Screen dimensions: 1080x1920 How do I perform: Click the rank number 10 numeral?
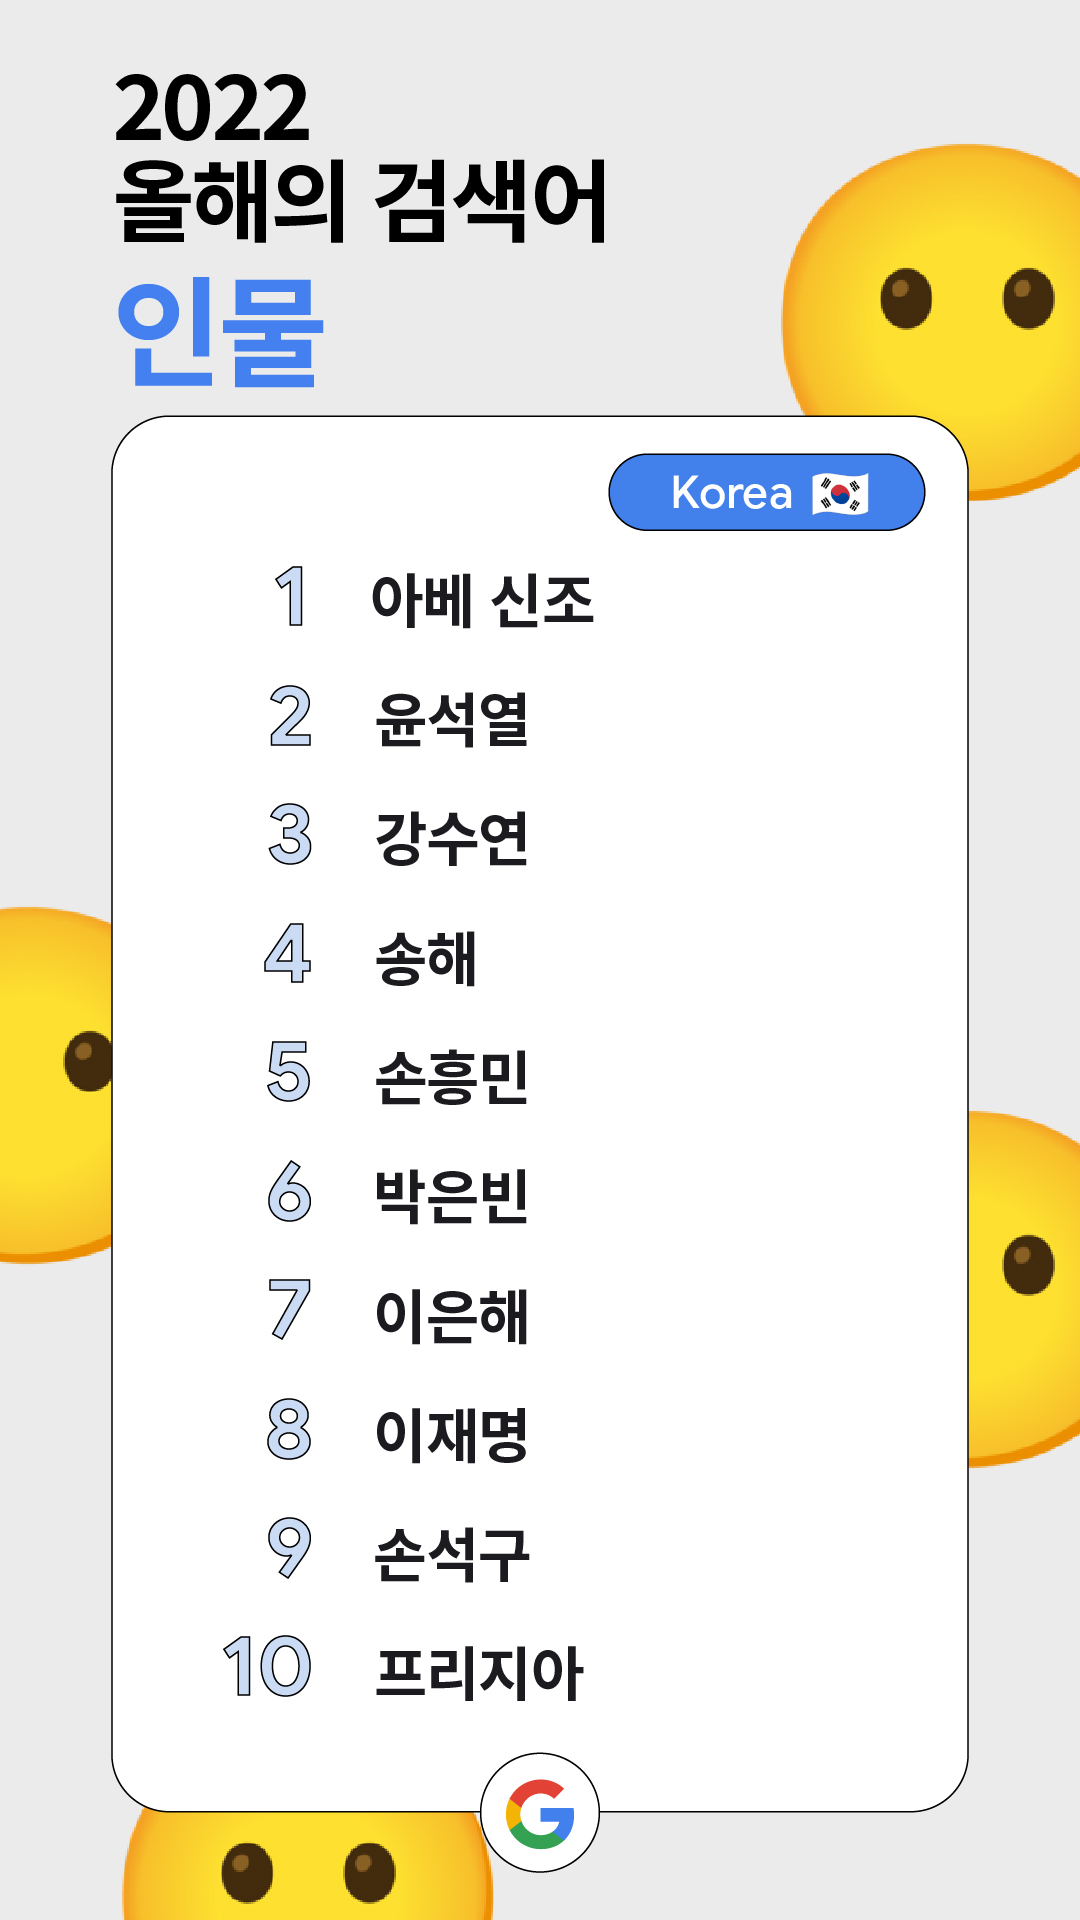[267, 1667]
